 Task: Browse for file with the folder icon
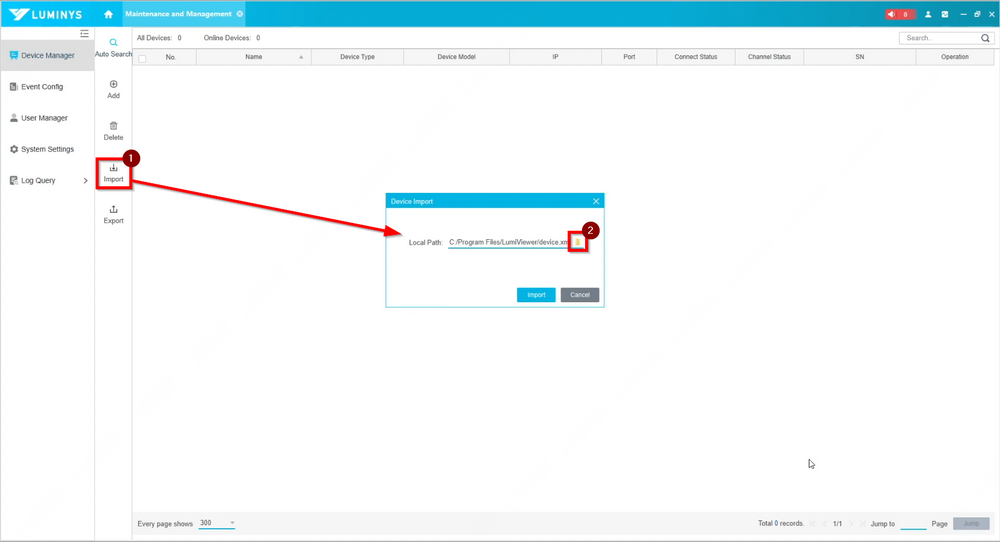pyautogui.click(x=577, y=242)
